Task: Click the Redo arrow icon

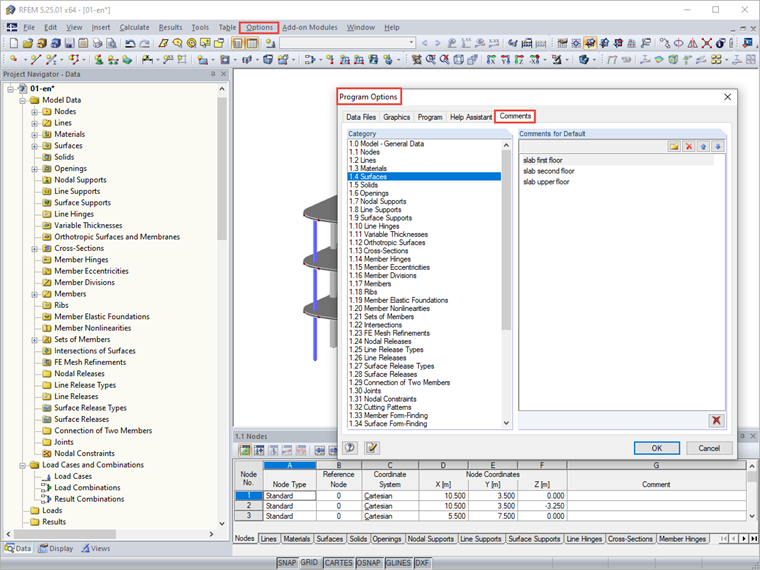Action: [144, 43]
